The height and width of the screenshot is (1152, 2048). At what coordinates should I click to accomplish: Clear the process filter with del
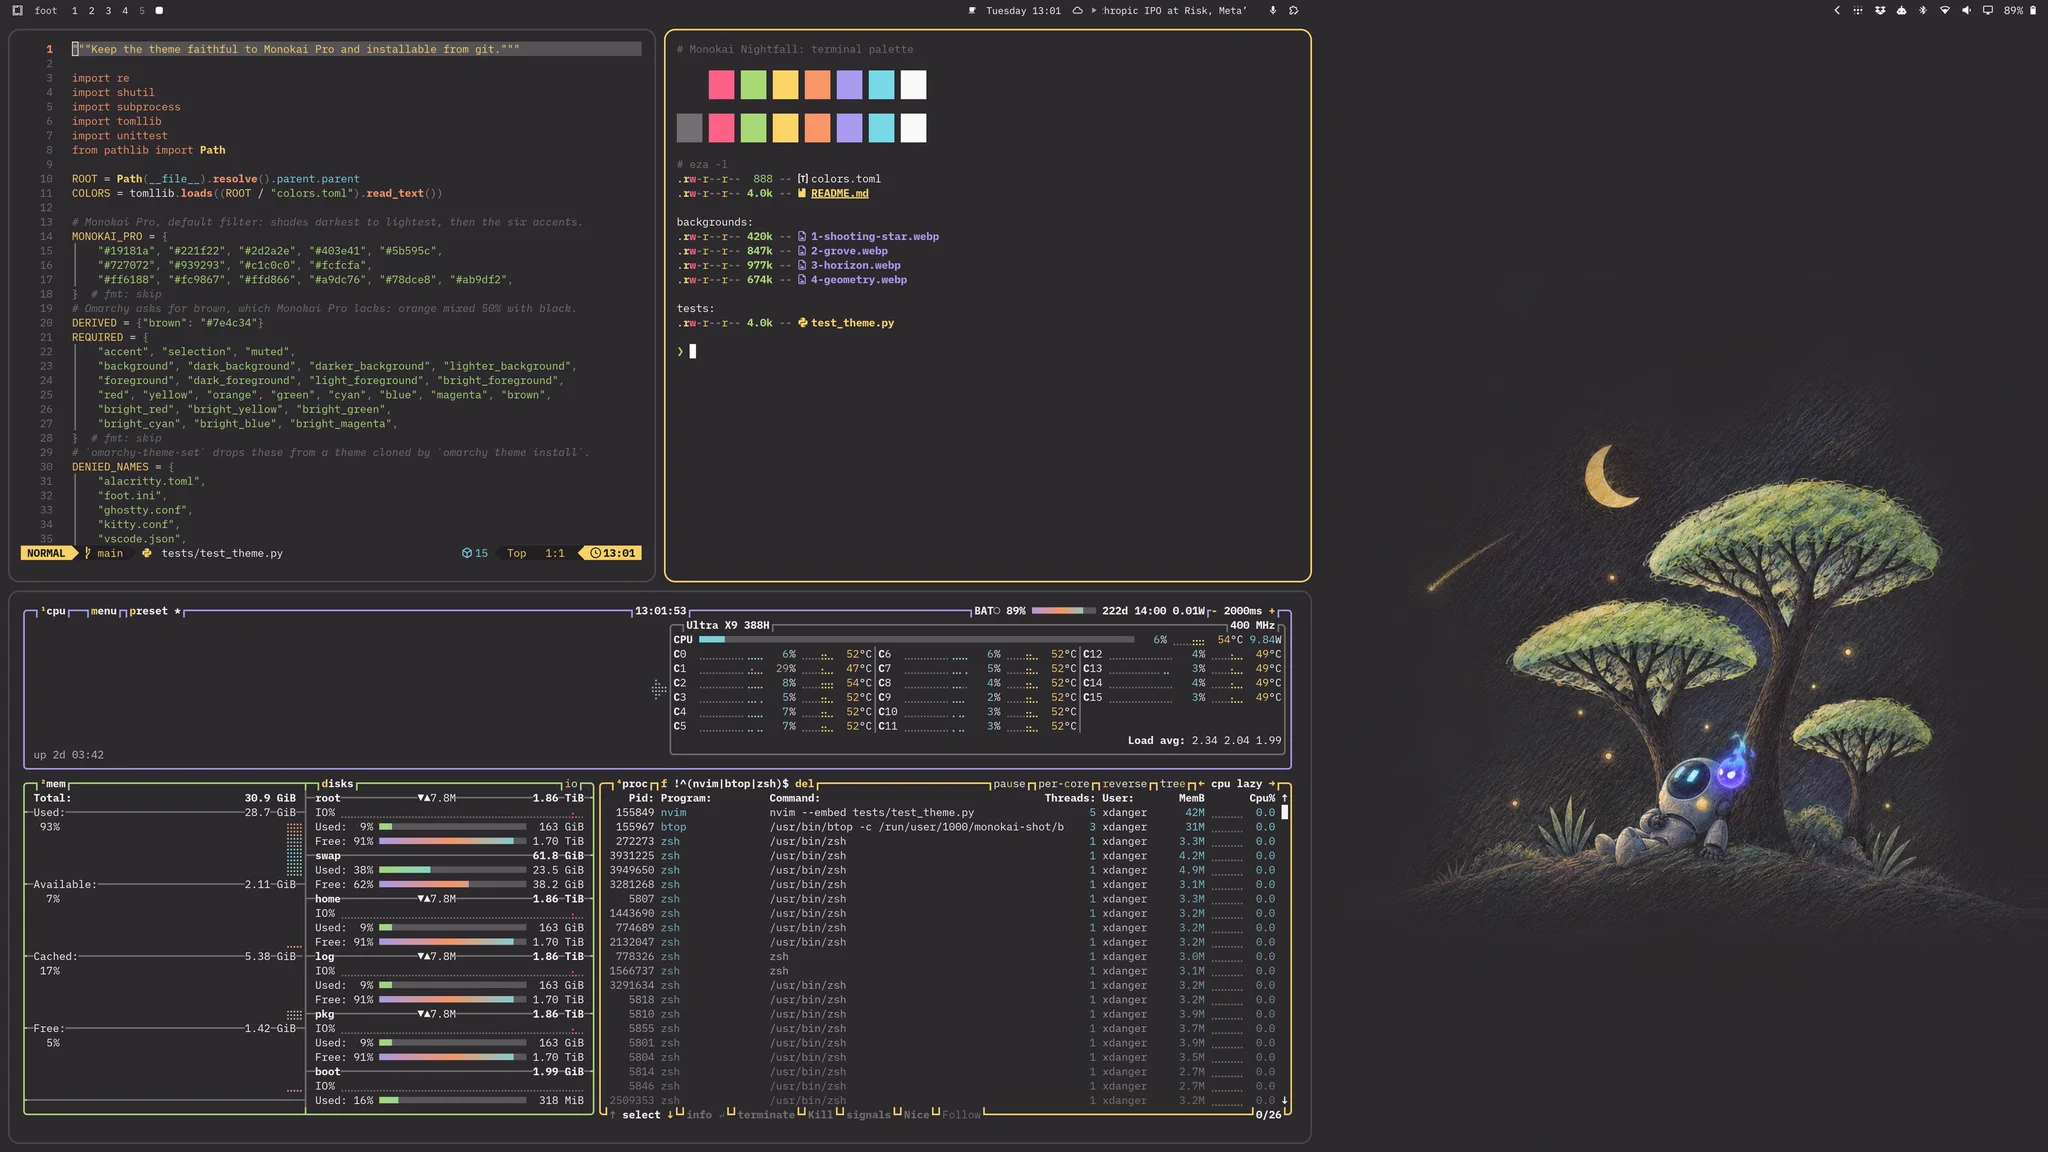click(804, 784)
